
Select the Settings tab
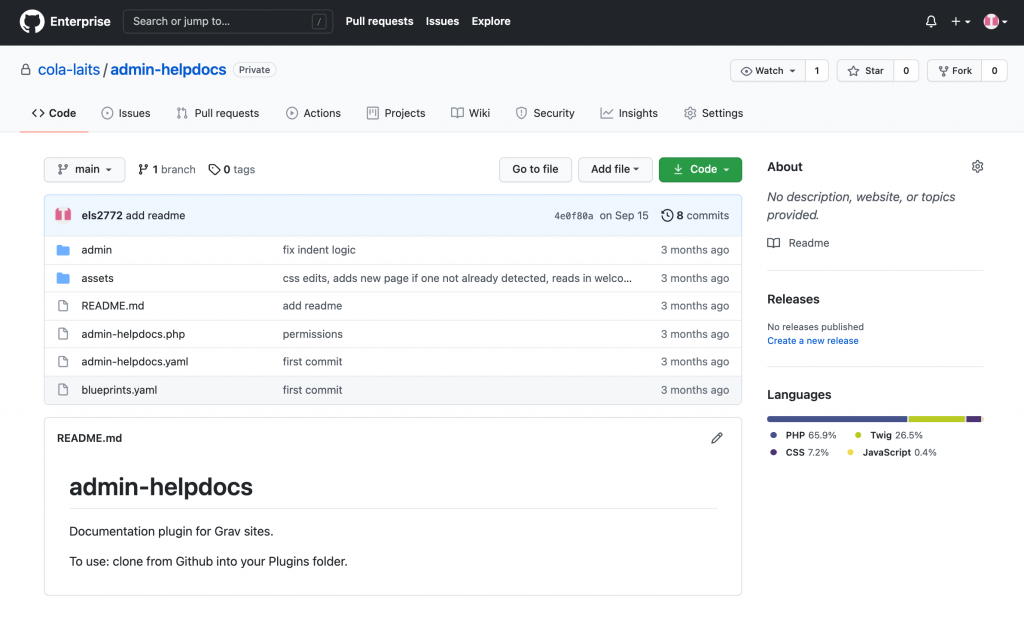(x=713, y=113)
